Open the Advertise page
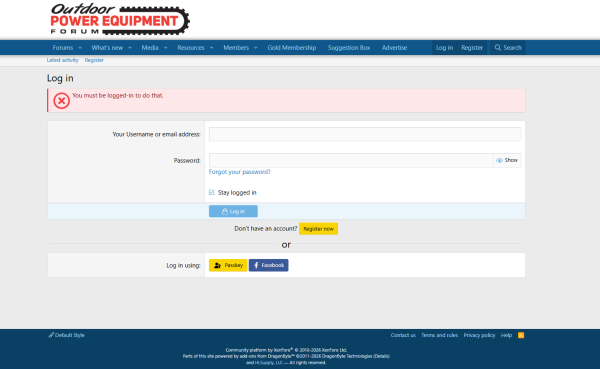The image size is (600, 369). [x=395, y=48]
